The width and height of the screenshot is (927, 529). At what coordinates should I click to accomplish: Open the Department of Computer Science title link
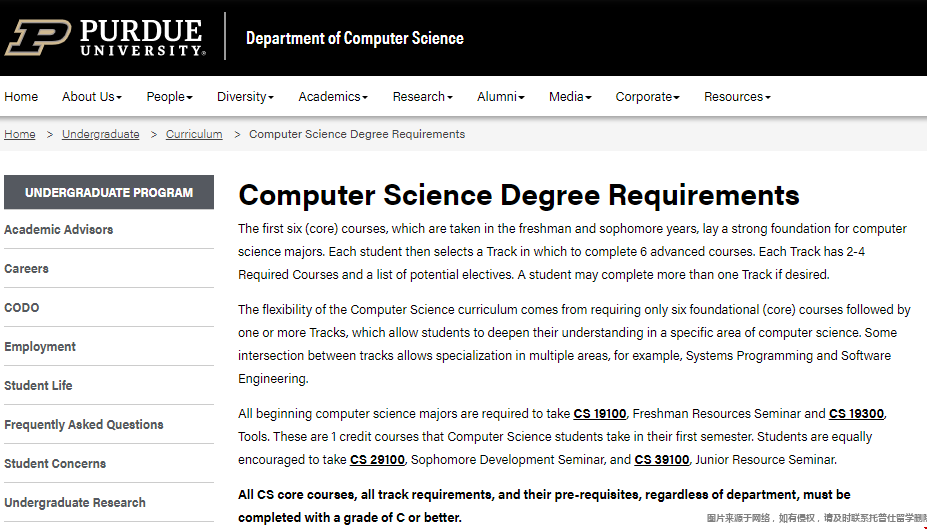355,38
